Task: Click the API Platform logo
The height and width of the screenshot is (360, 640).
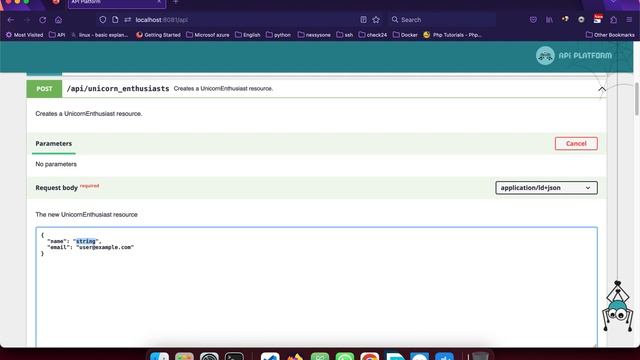Action: coord(574,56)
